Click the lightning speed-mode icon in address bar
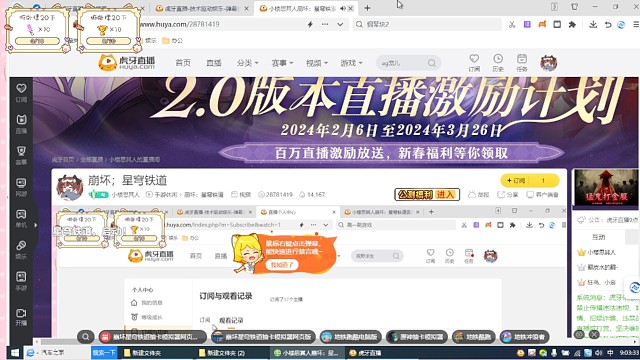Viewport: 640px width, 360px height. [x=310, y=24]
